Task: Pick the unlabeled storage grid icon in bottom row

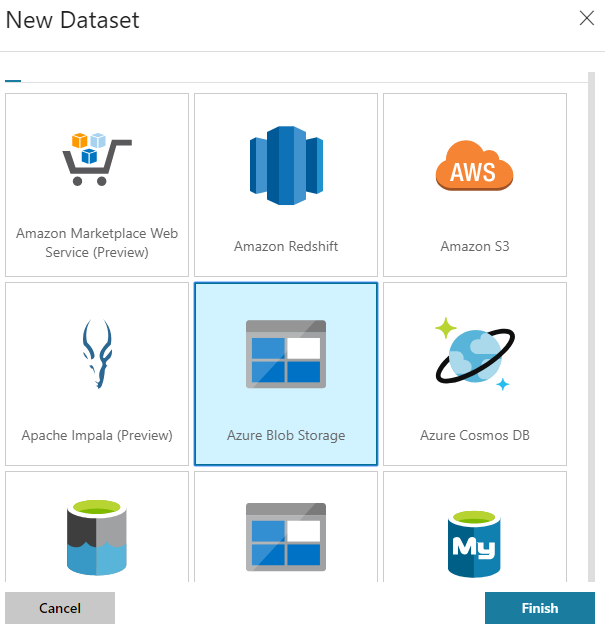Action: [286, 537]
